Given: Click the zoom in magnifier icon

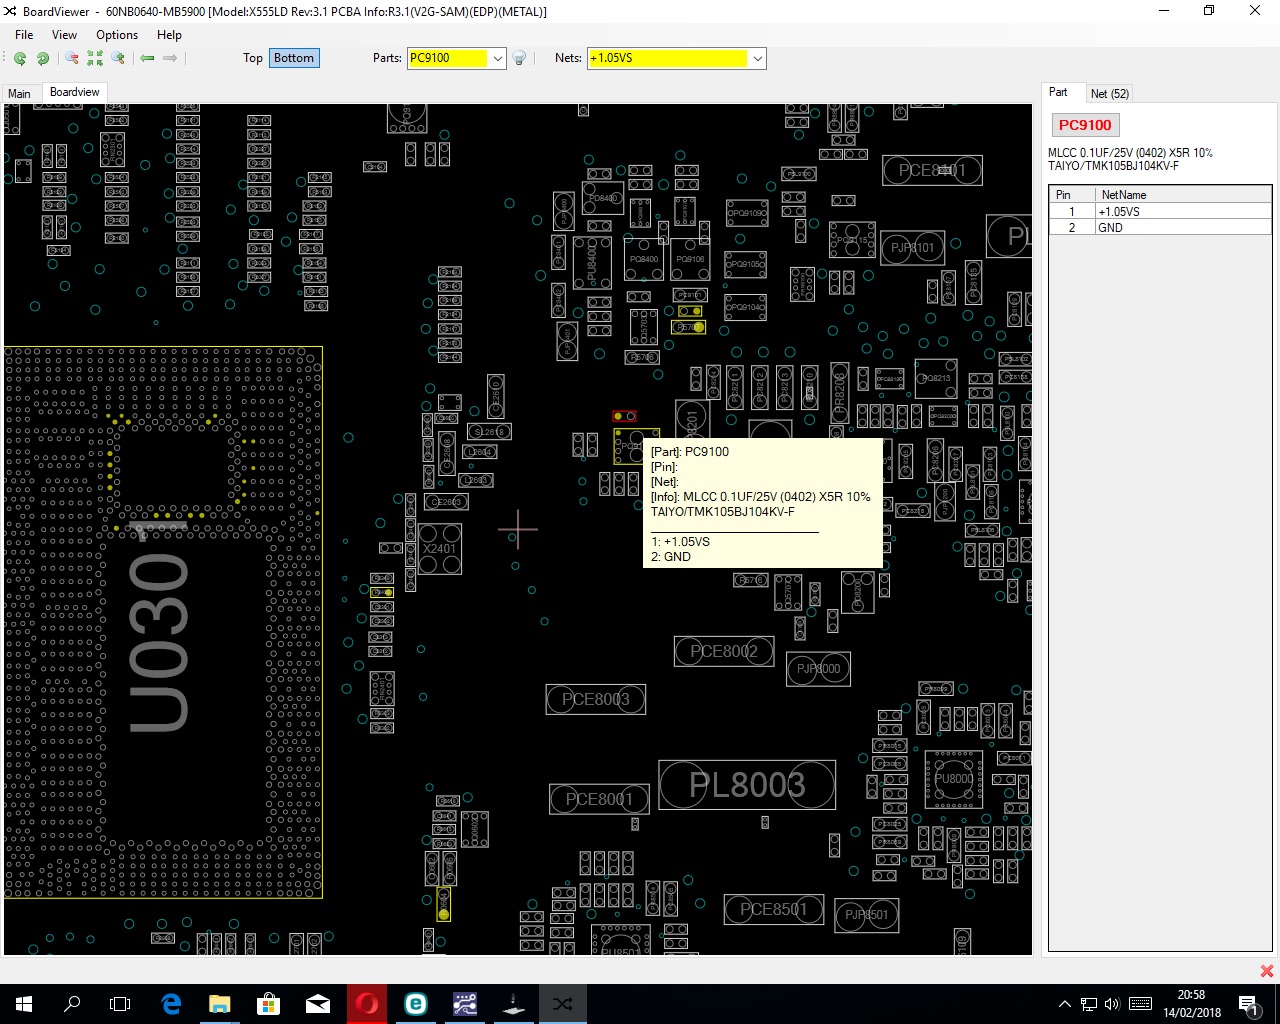Looking at the screenshot, I should (x=118, y=58).
